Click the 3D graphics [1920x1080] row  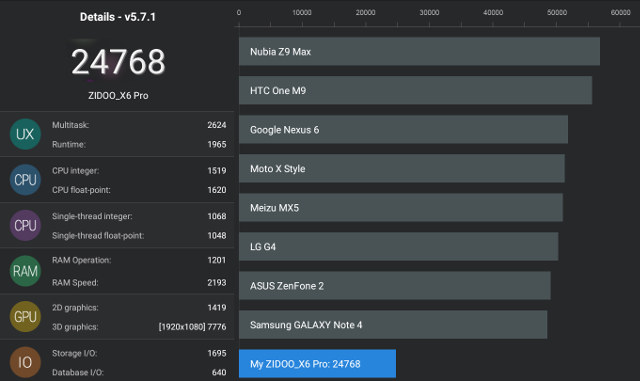coord(139,327)
